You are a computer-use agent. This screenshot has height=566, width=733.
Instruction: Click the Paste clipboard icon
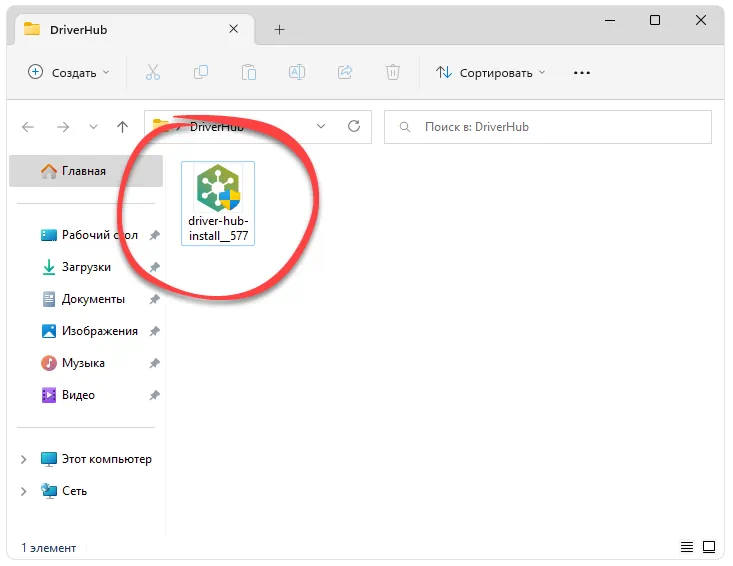pyautogui.click(x=249, y=72)
